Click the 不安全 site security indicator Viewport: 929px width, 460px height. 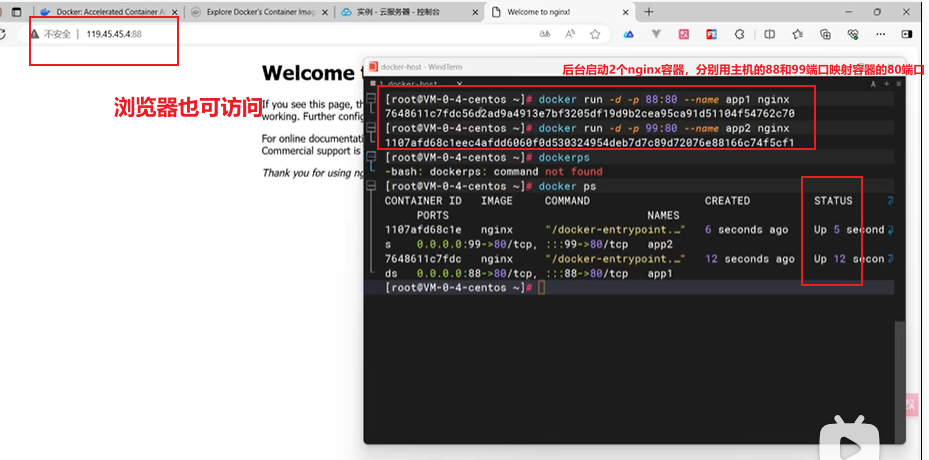pyautogui.click(x=51, y=34)
